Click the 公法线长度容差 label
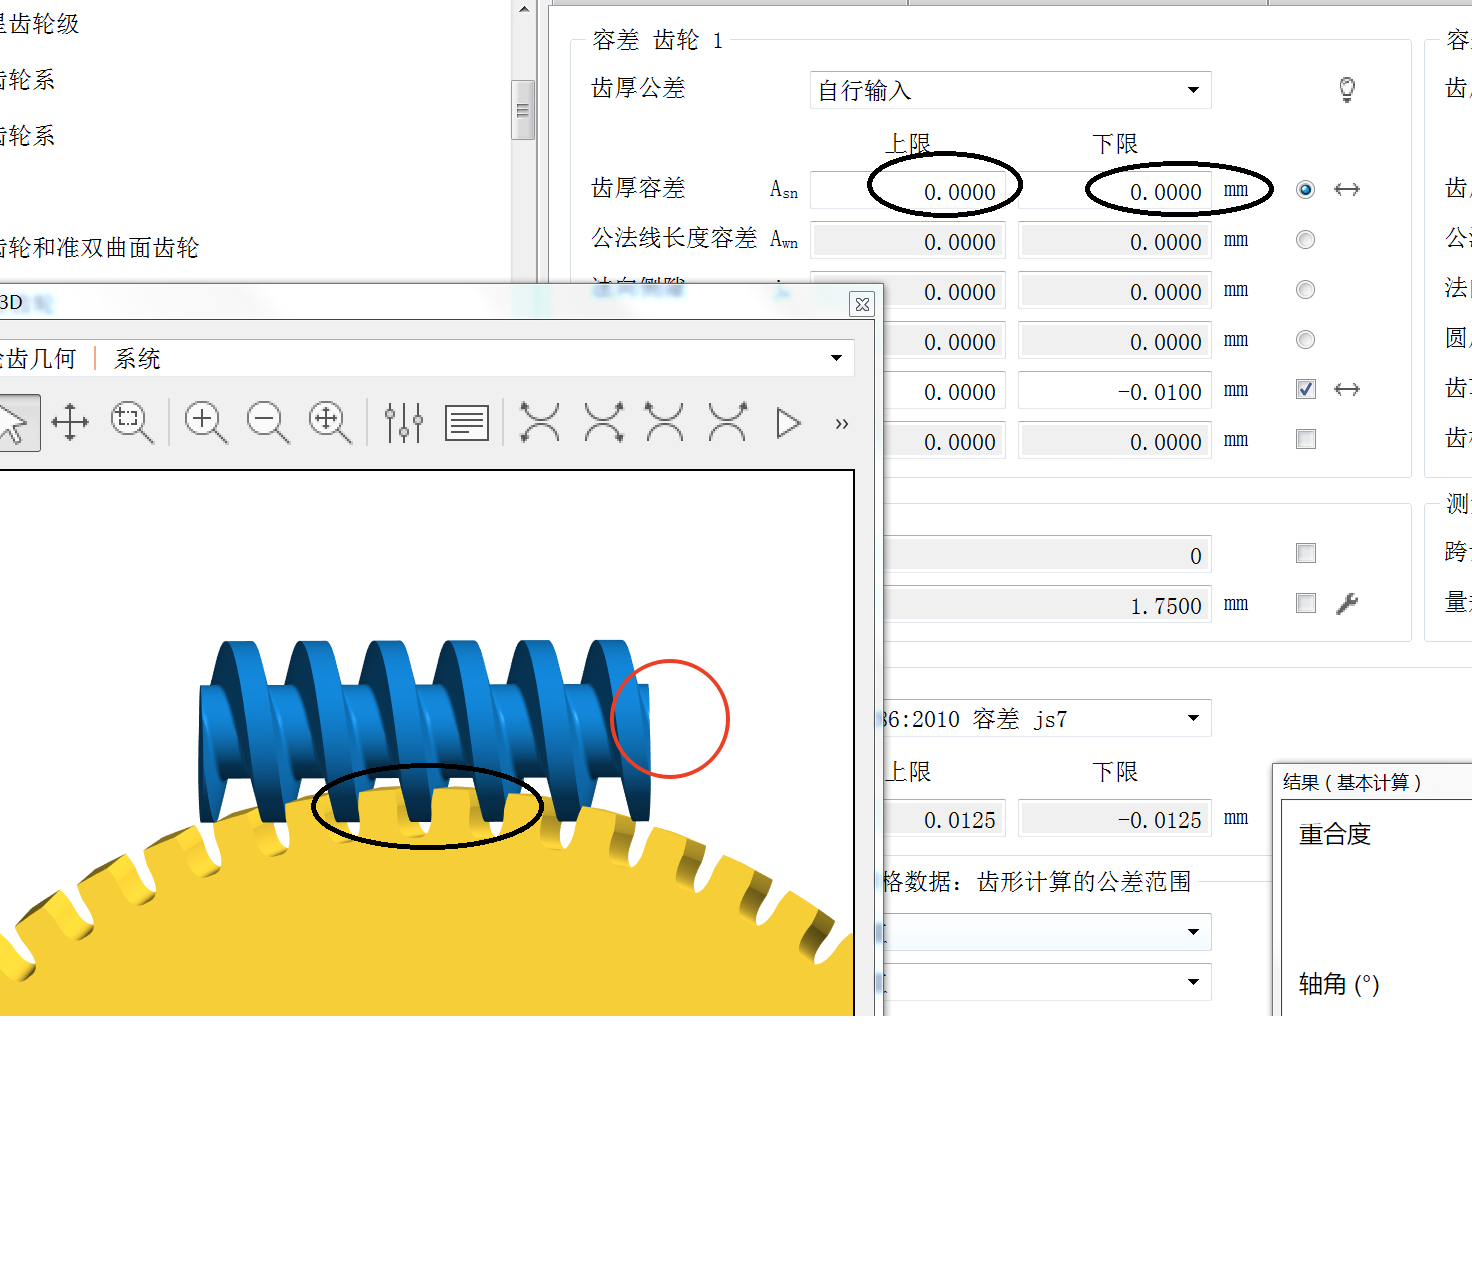 675,238
